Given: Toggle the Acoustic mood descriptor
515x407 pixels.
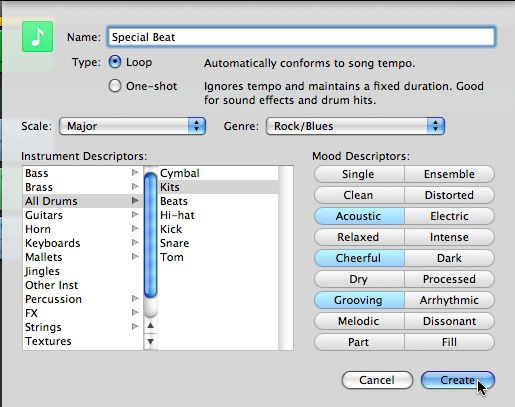Looking at the screenshot, I should point(359,216).
